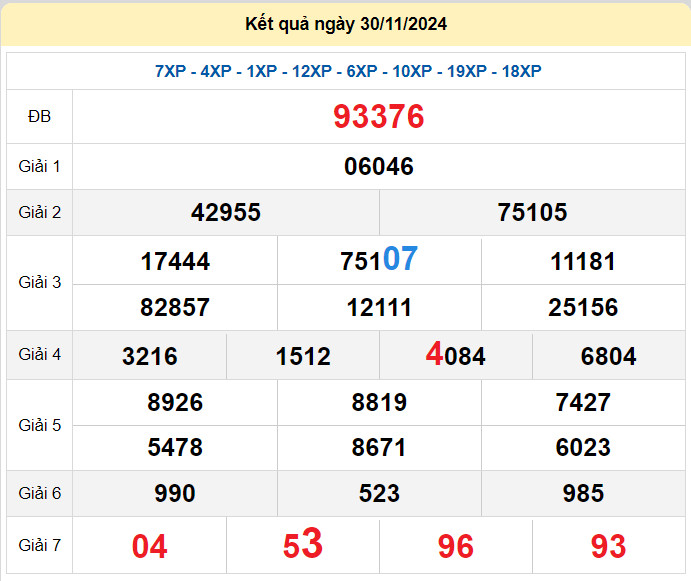Click the Giải 4 number 4084
The width and height of the screenshot is (691, 581).
coord(456,354)
